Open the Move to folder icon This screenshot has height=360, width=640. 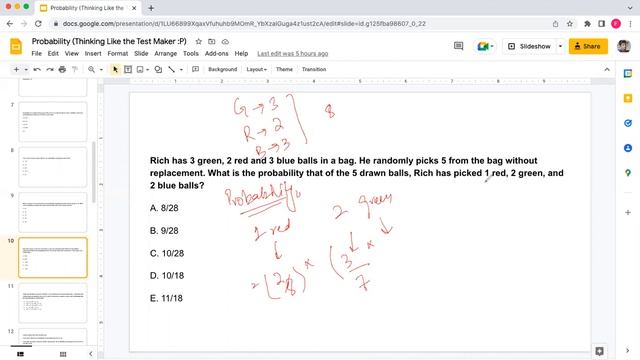click(211, 42)
